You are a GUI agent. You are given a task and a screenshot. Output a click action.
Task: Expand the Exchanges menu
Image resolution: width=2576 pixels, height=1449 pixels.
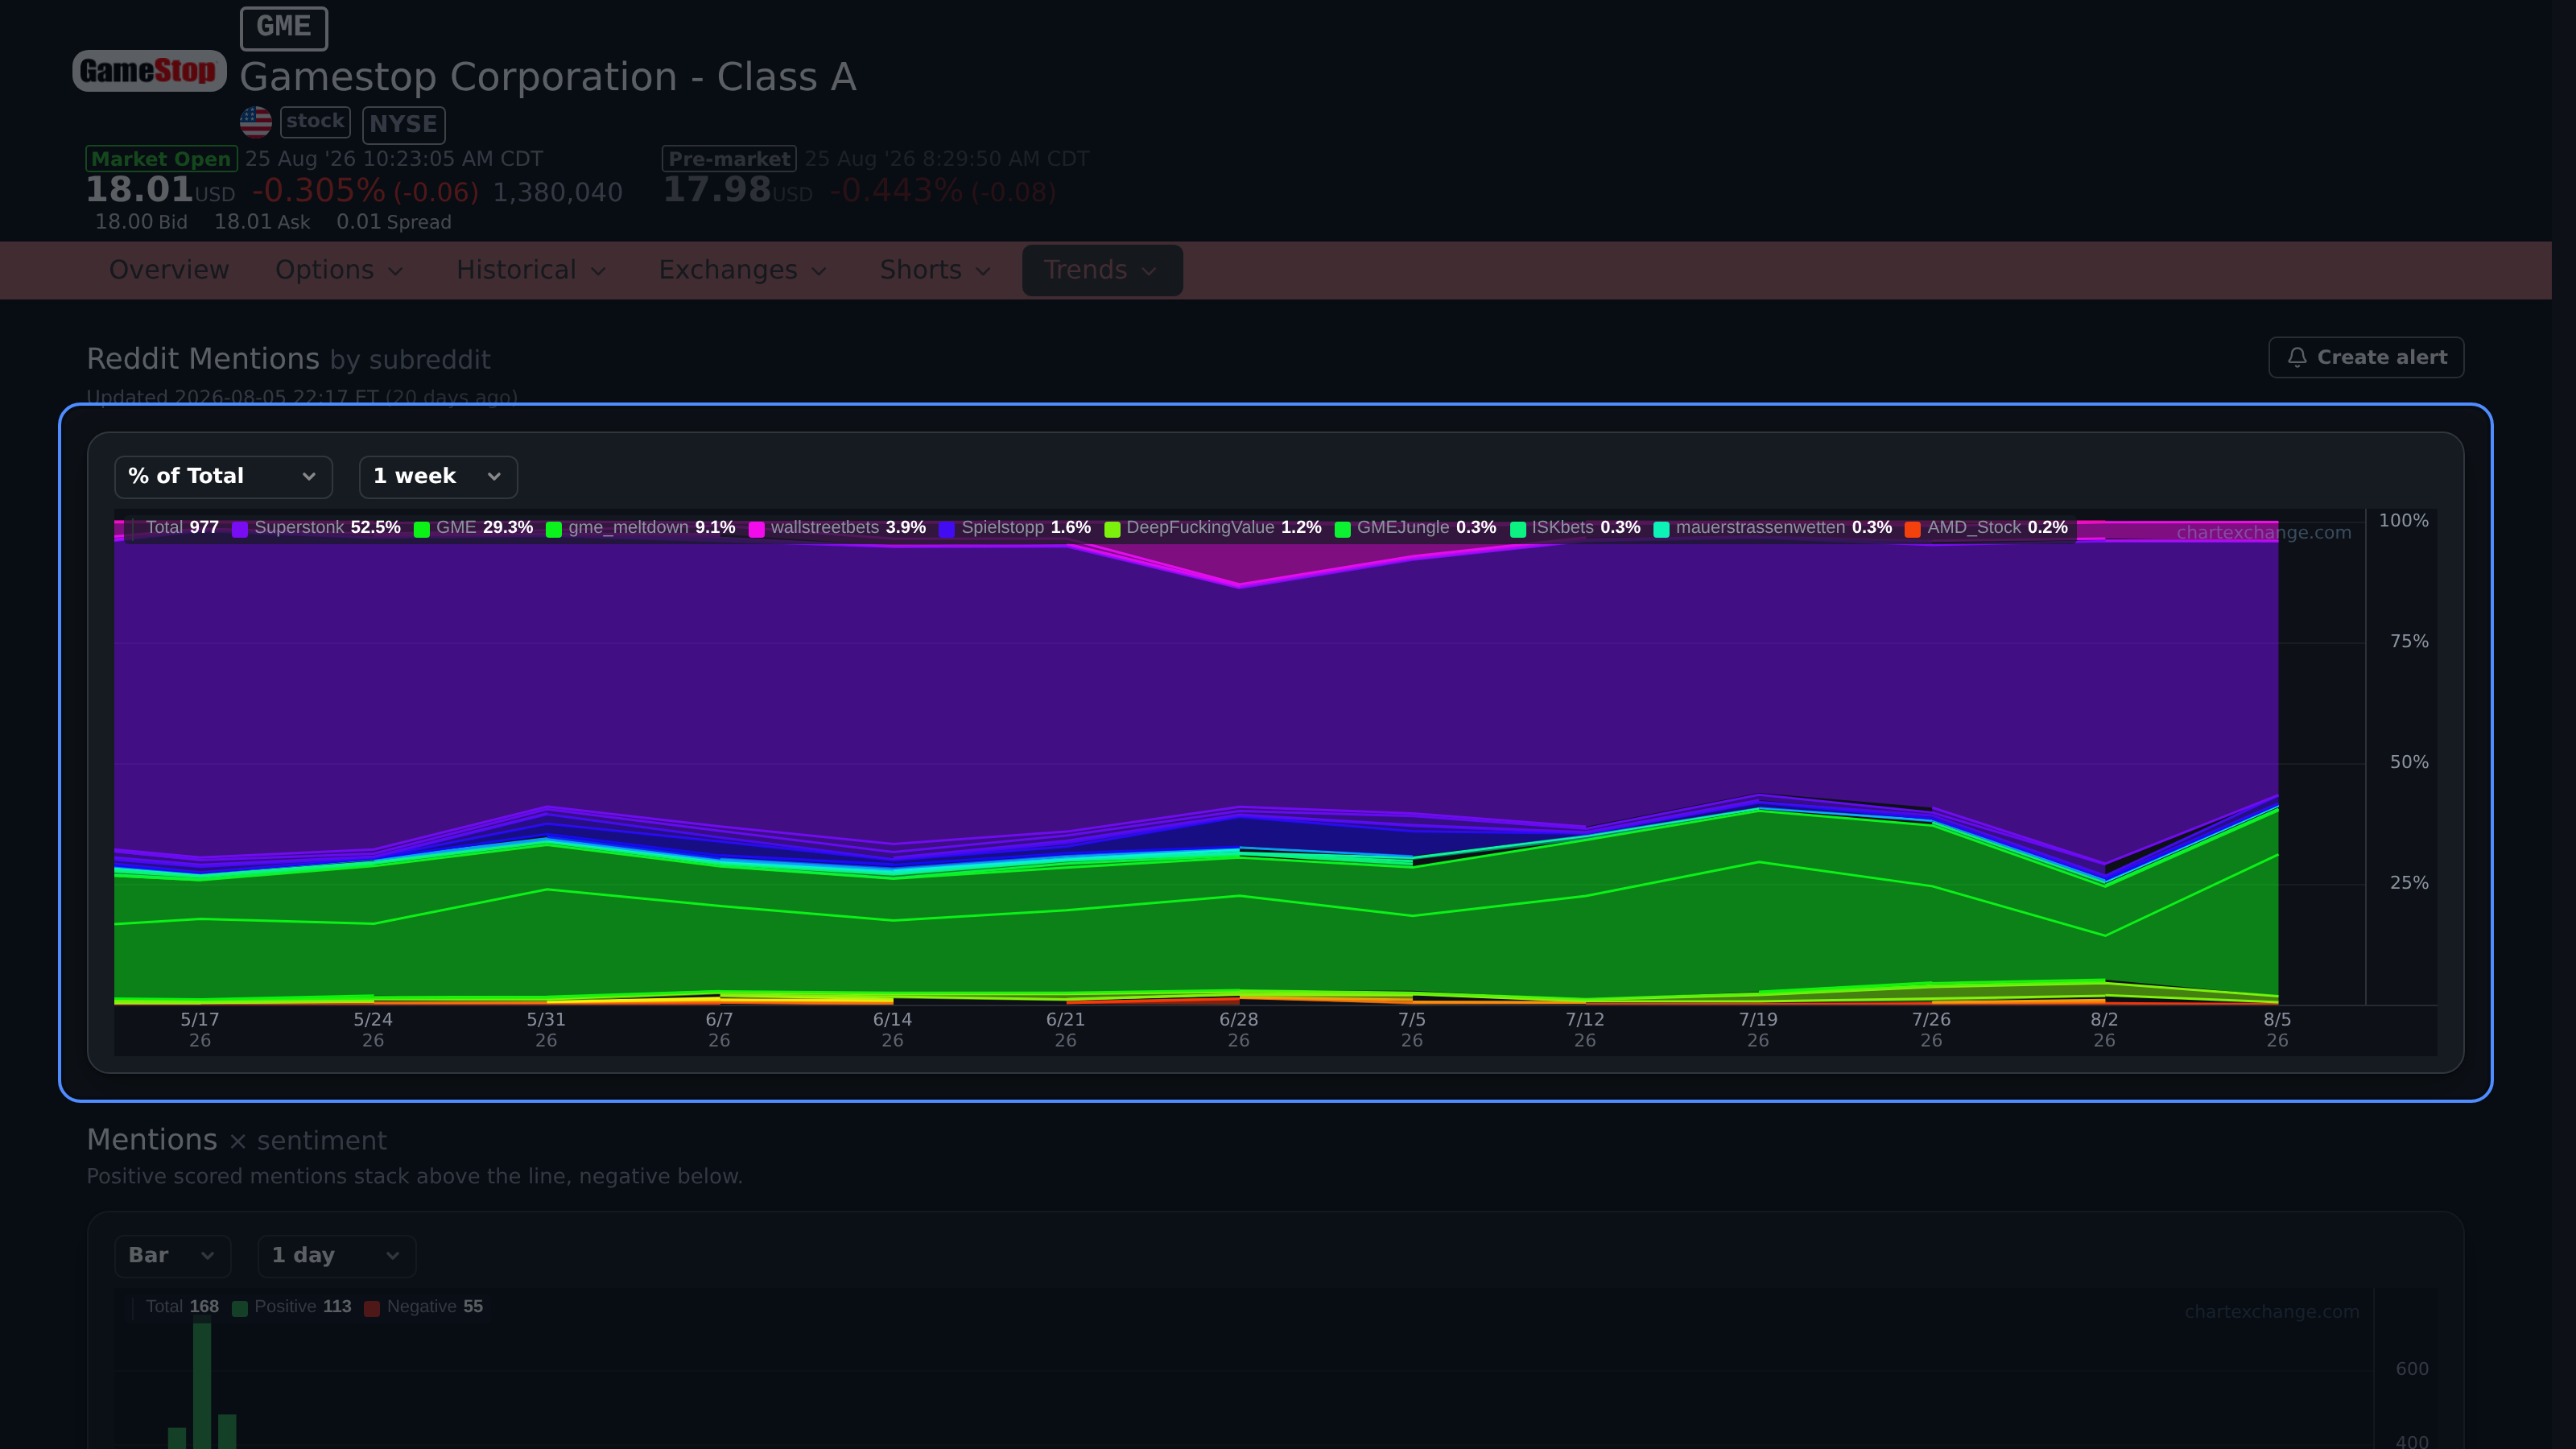[743, 270]
